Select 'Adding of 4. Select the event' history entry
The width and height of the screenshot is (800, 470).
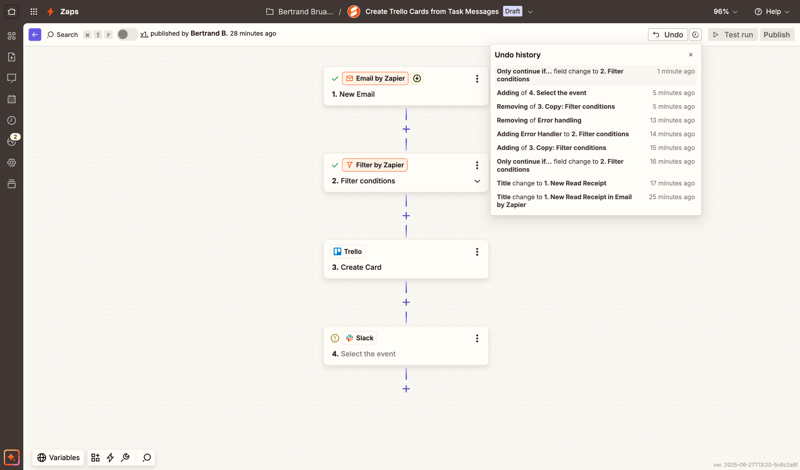tap(595, 93)
